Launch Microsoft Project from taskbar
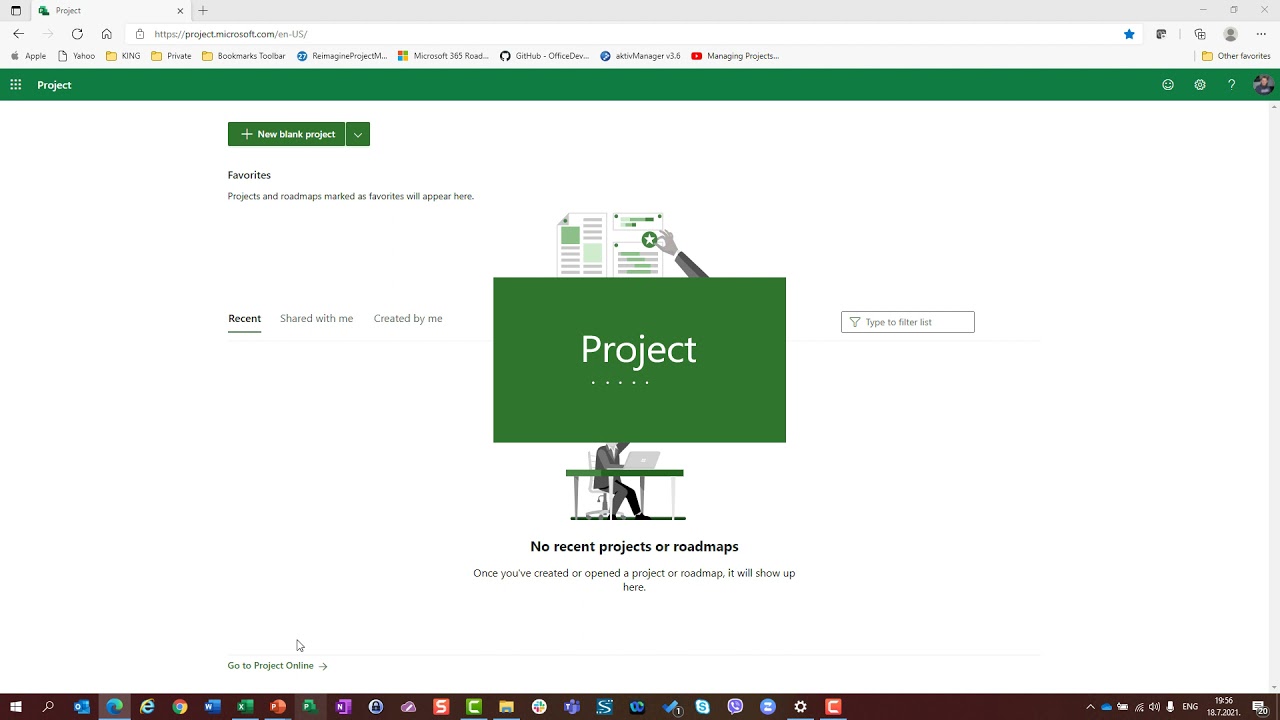This screenshot has height=720, width=1280. (x=310, y=707)
